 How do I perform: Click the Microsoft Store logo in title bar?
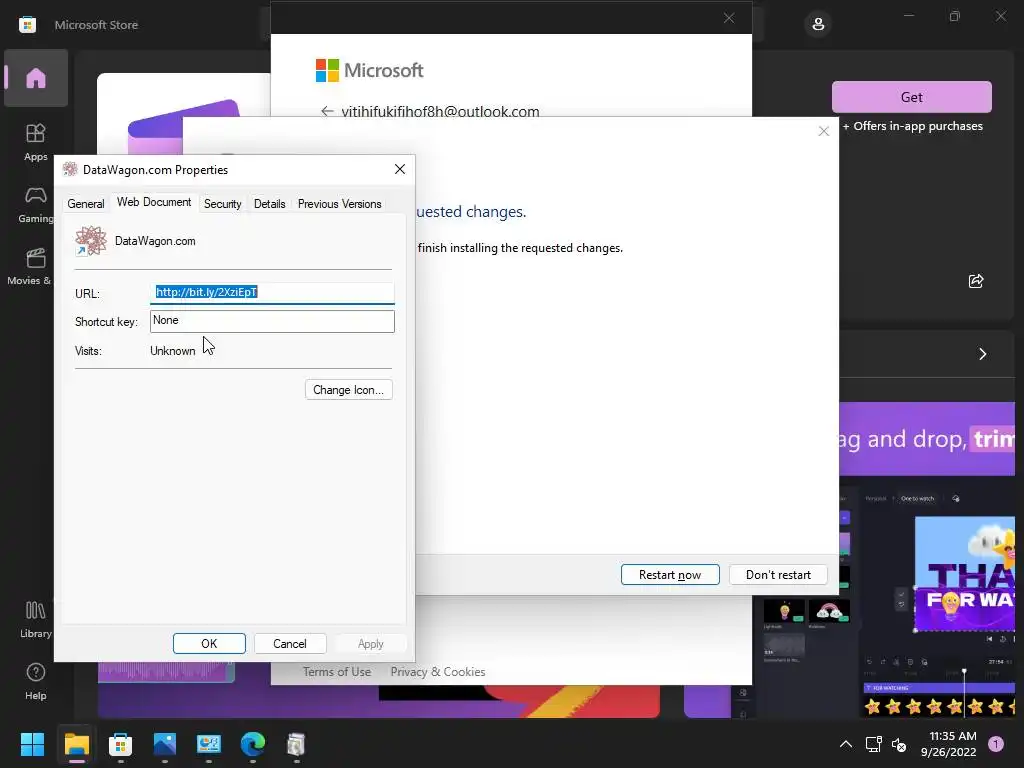coord(27,25)
